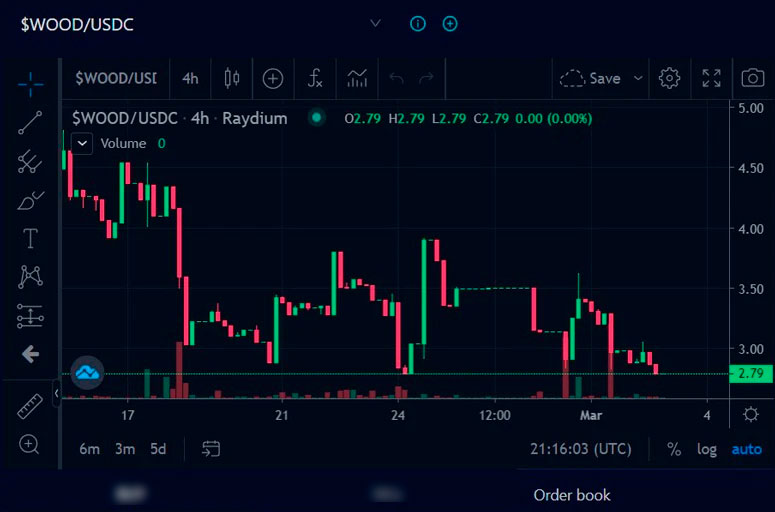Click the $WOOD/USDC 4h Raydium chart title
The height and width of the screenshot is (512, 775).
coord(179,119)
